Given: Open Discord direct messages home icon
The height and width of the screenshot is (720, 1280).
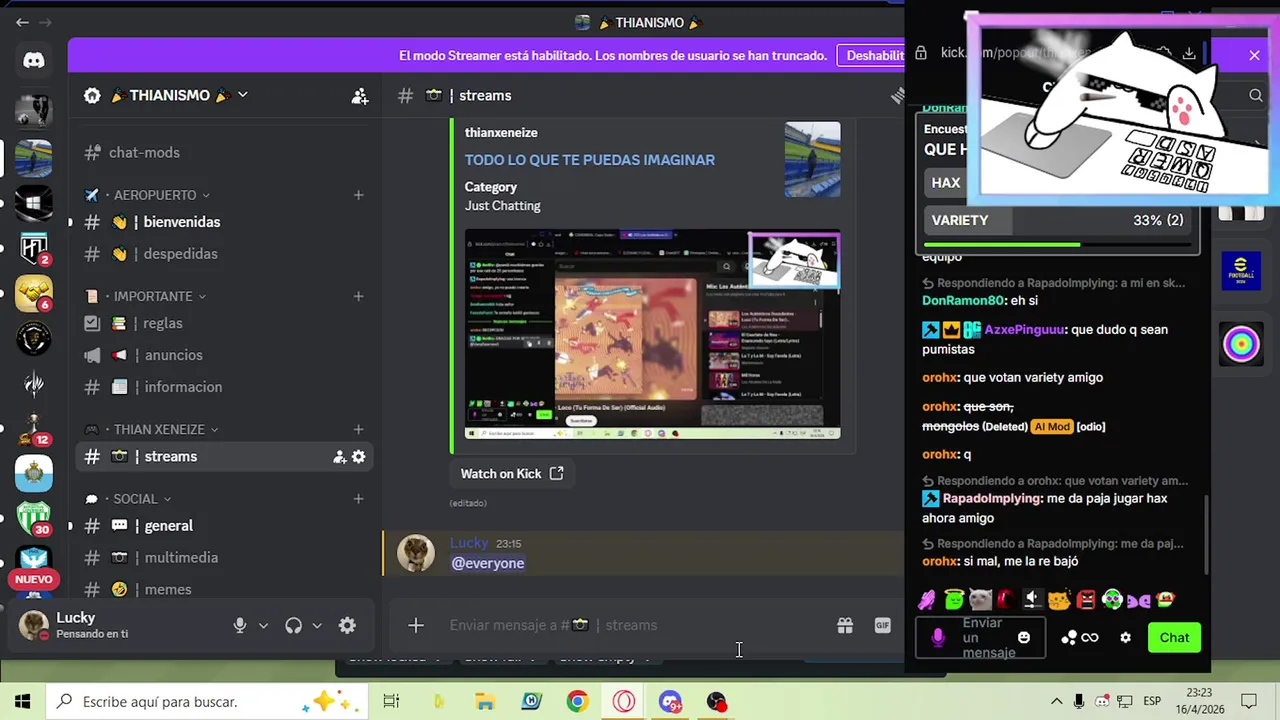Looking at the screenshot, I should click(34, 60).
